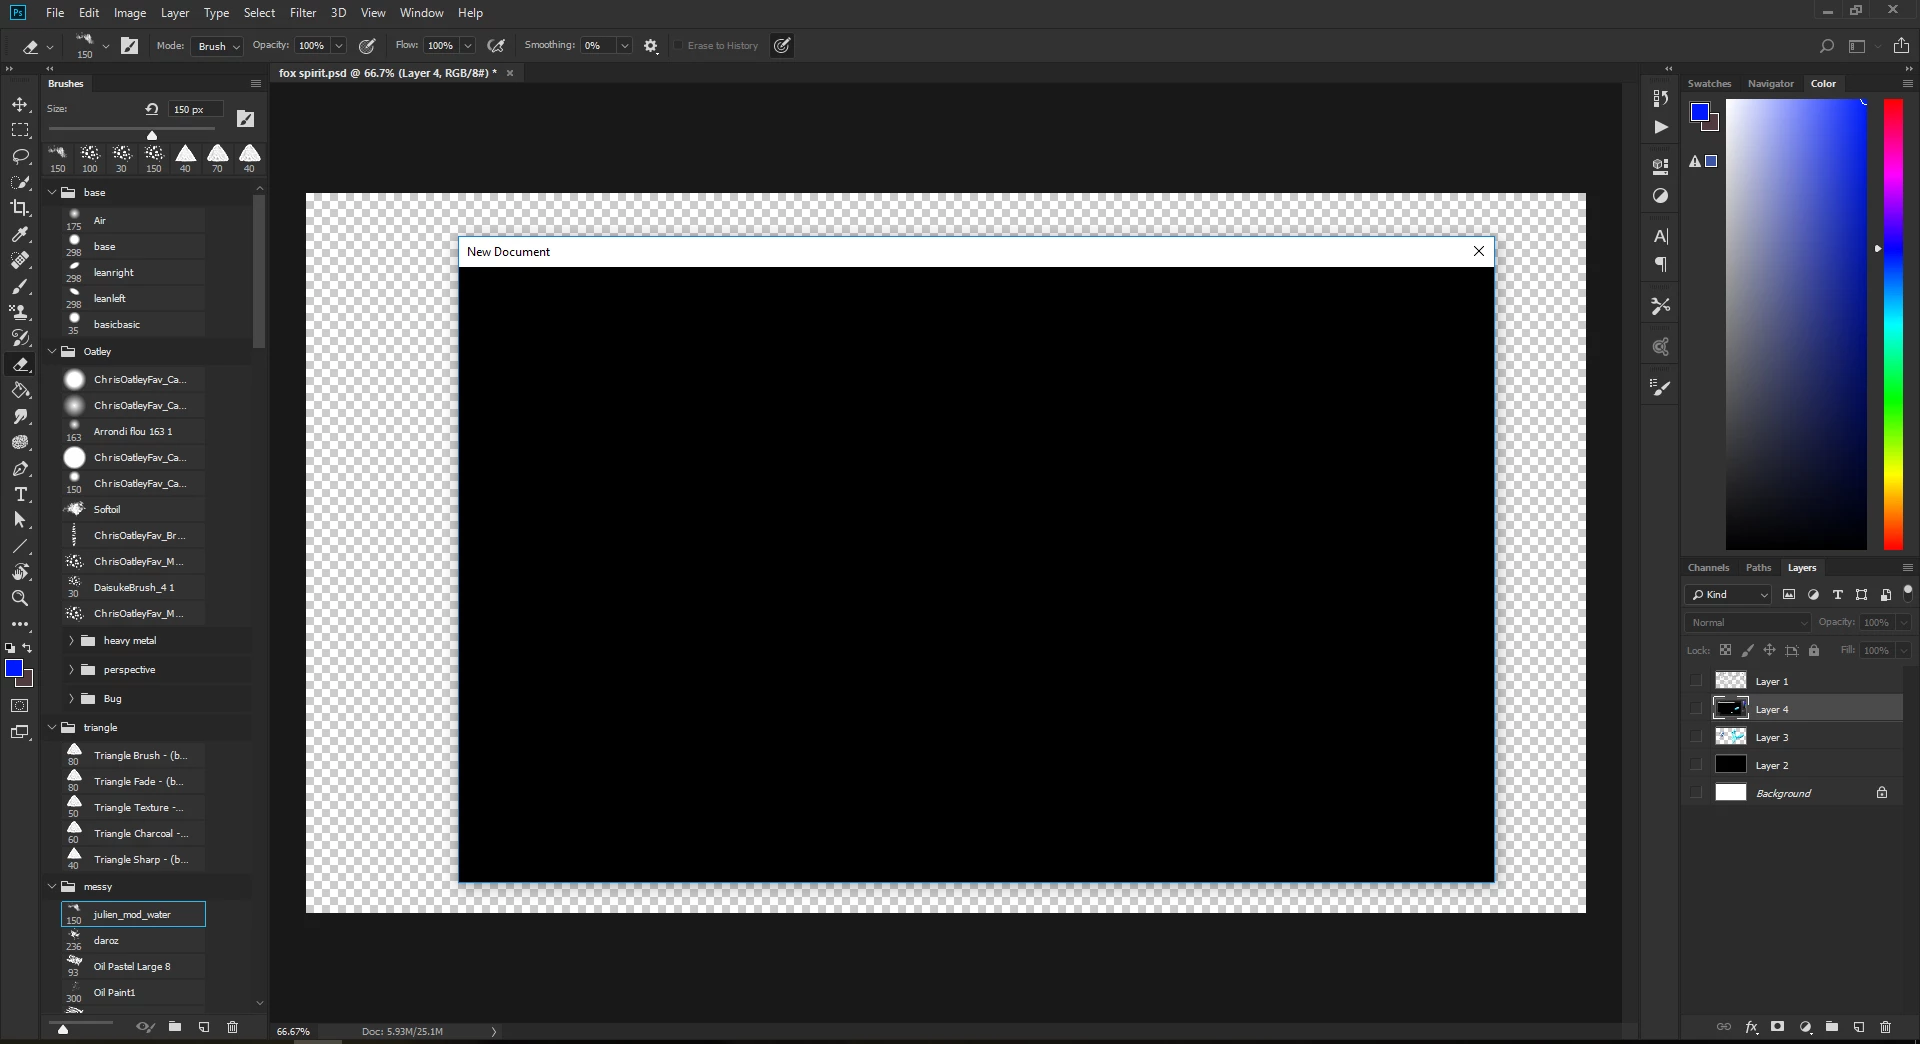The height and width of the screenshot is (1044, 1920).
Task: Select the Smudge tool
Action: click(20, 417)
